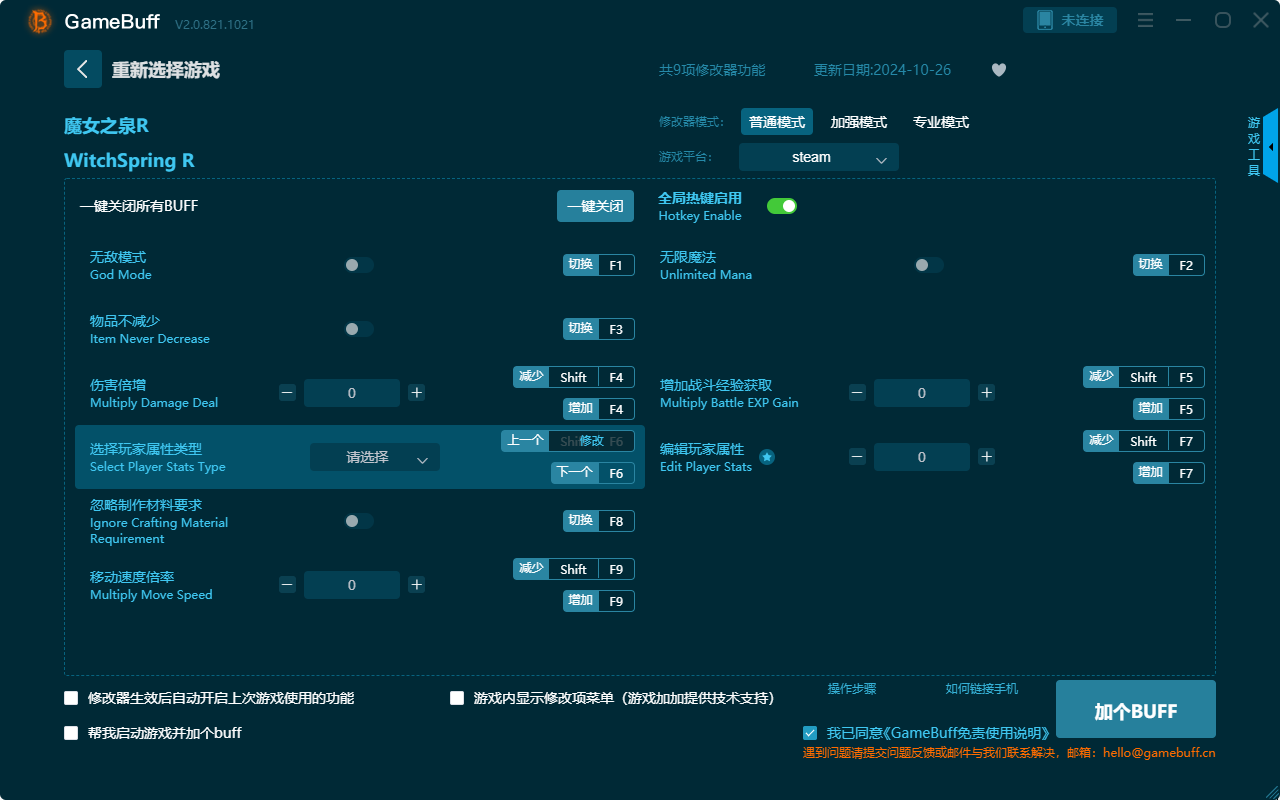
Task: Click the minus stepper for Multiply Move Speed
Action: (x=287, y=584)
